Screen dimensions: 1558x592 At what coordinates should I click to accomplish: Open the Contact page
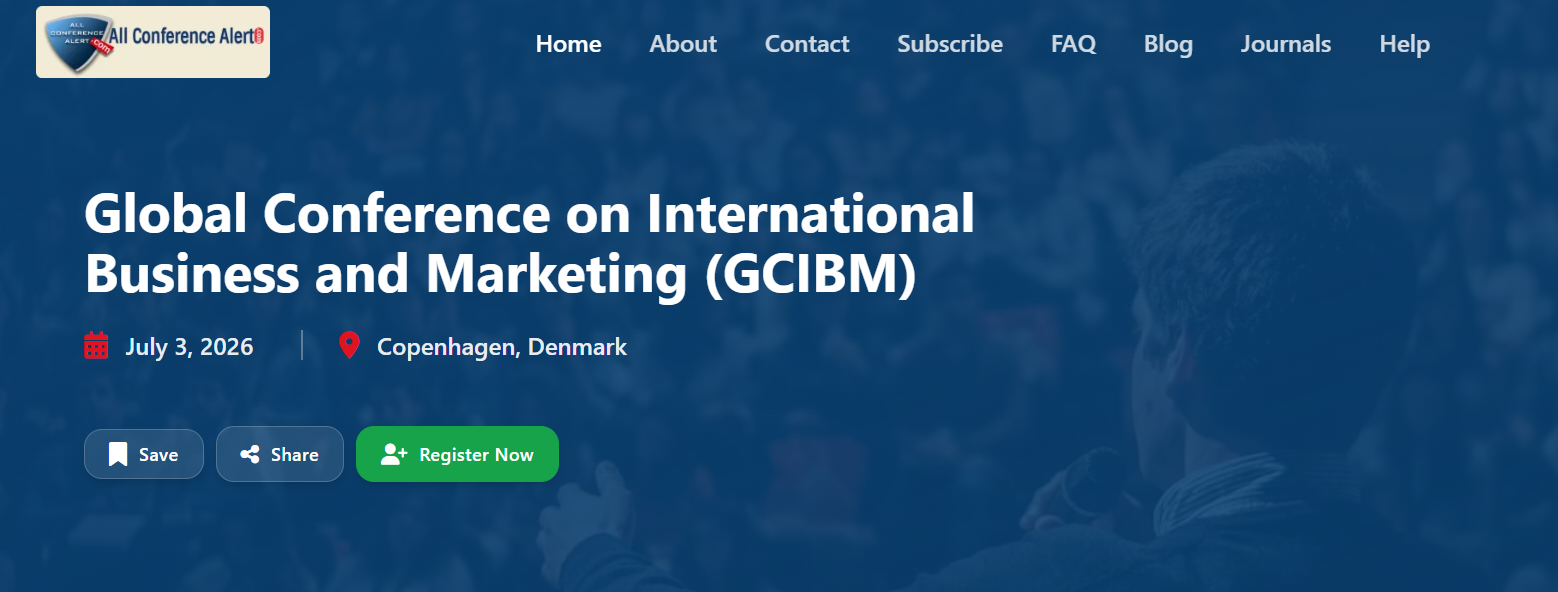click(807, 44)
